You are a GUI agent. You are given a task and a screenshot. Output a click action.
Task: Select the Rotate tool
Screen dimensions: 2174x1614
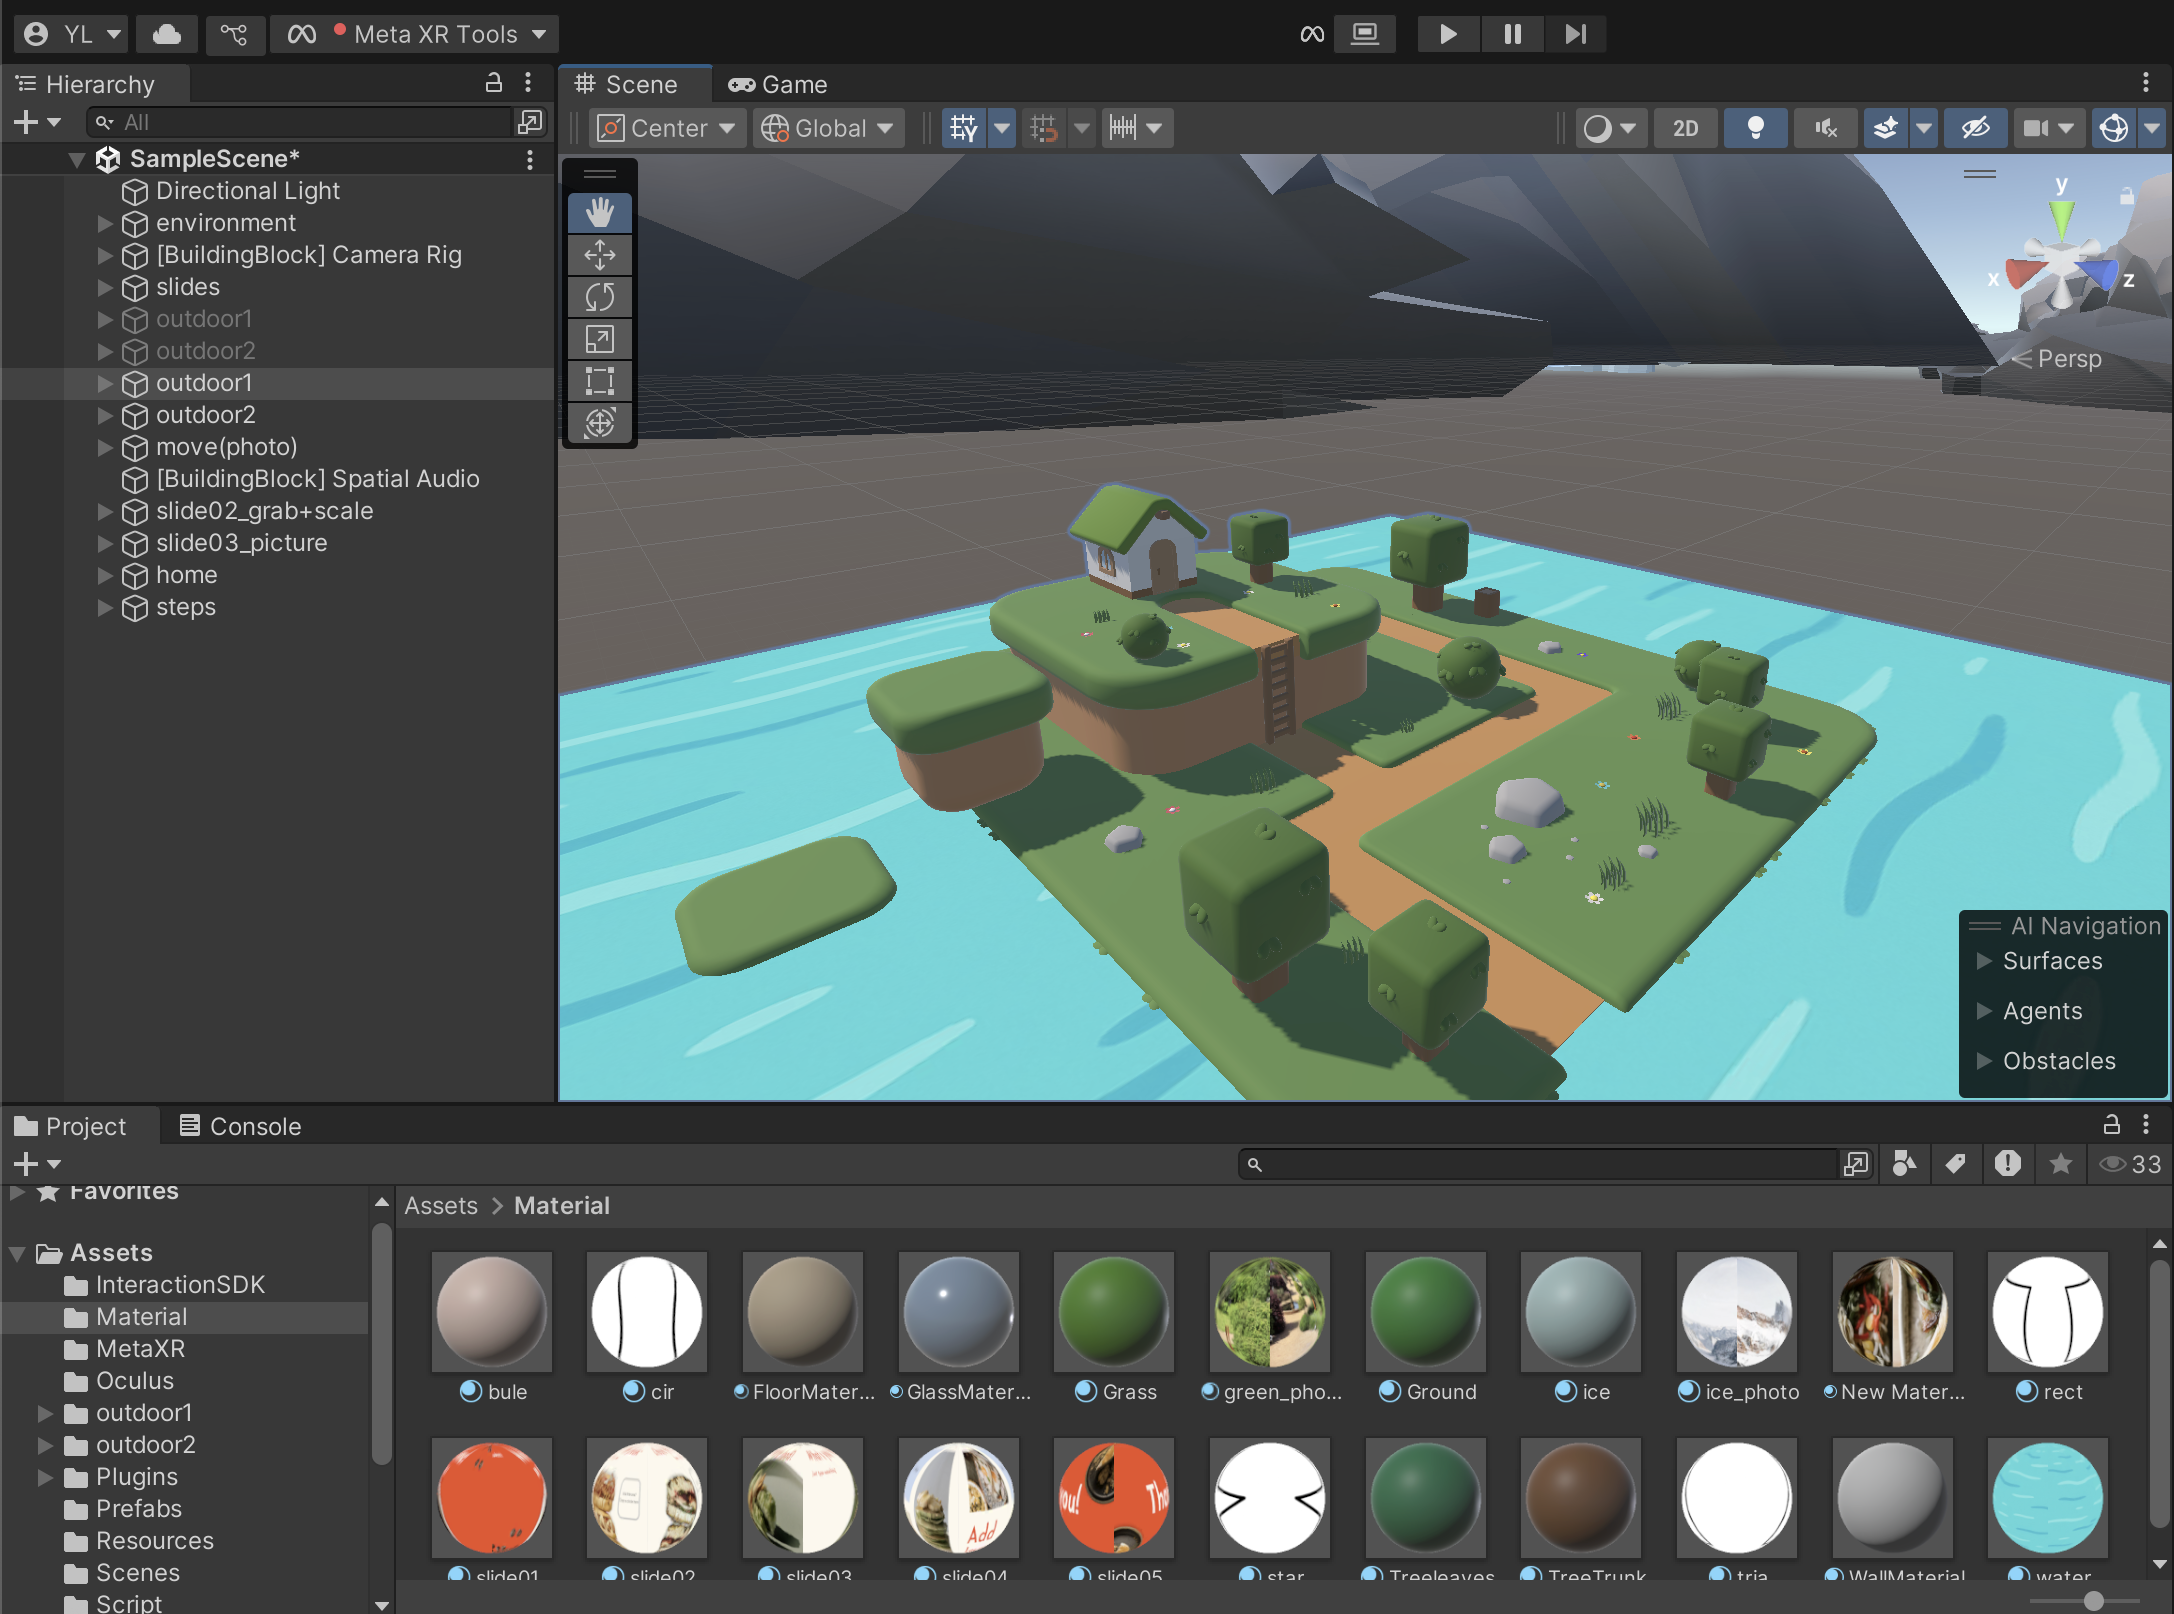click(x=599, y=297)
